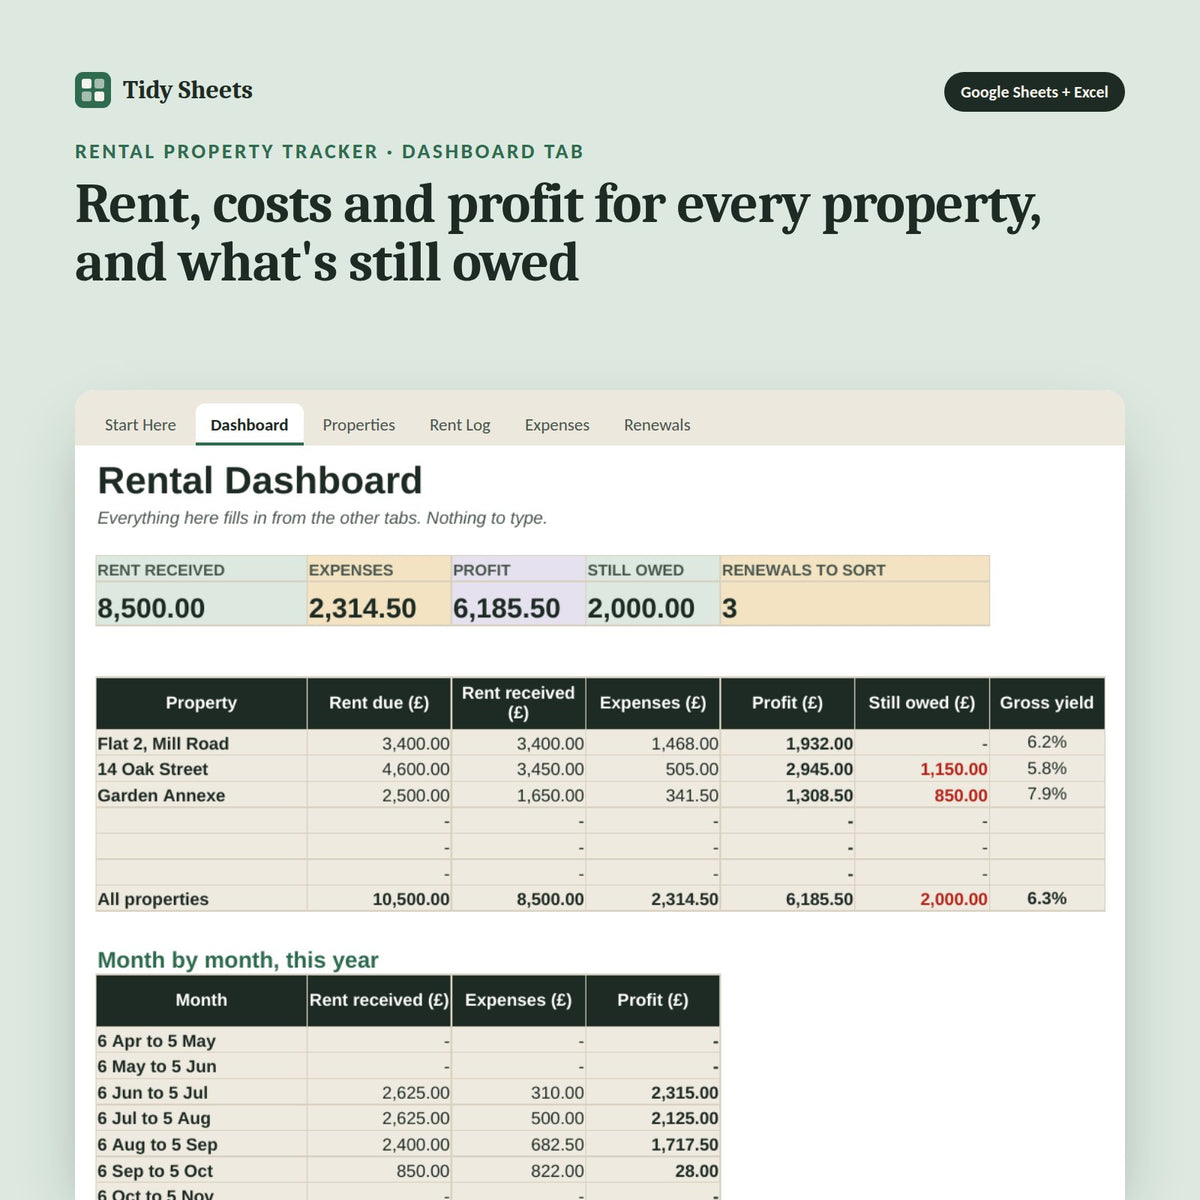Click Flat 2 Mill Road's profit 1,932.00

[x=819, y=744]
